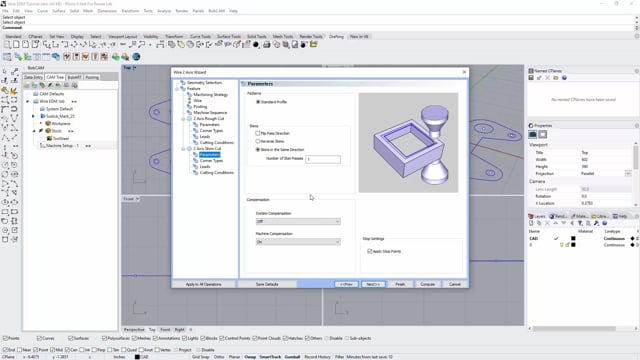Expand the Stock node in CAM tree
Screen dimensions: 640x360
[x=34, y=131]
